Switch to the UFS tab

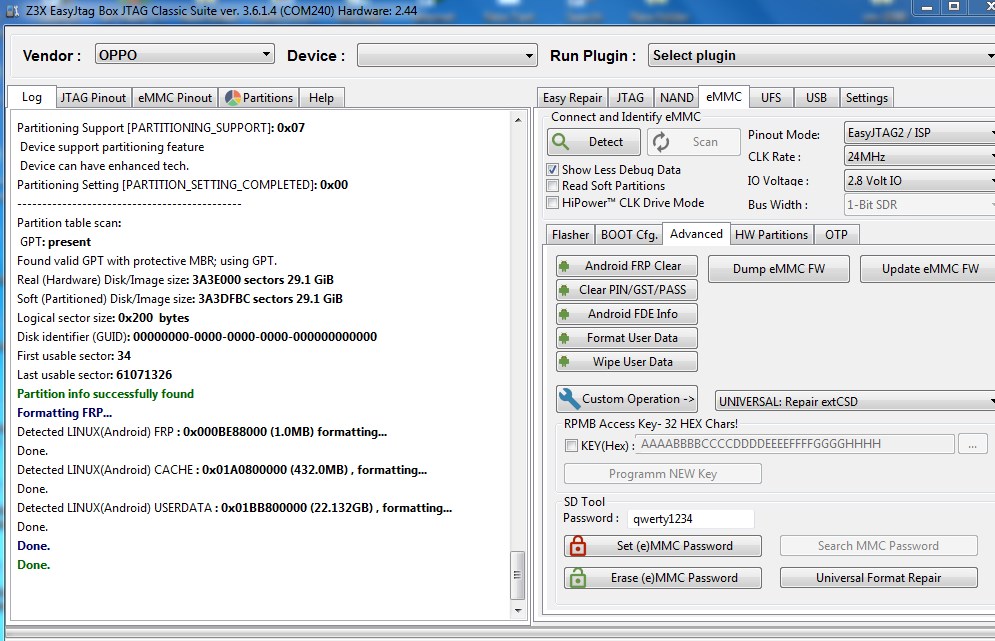771,98
